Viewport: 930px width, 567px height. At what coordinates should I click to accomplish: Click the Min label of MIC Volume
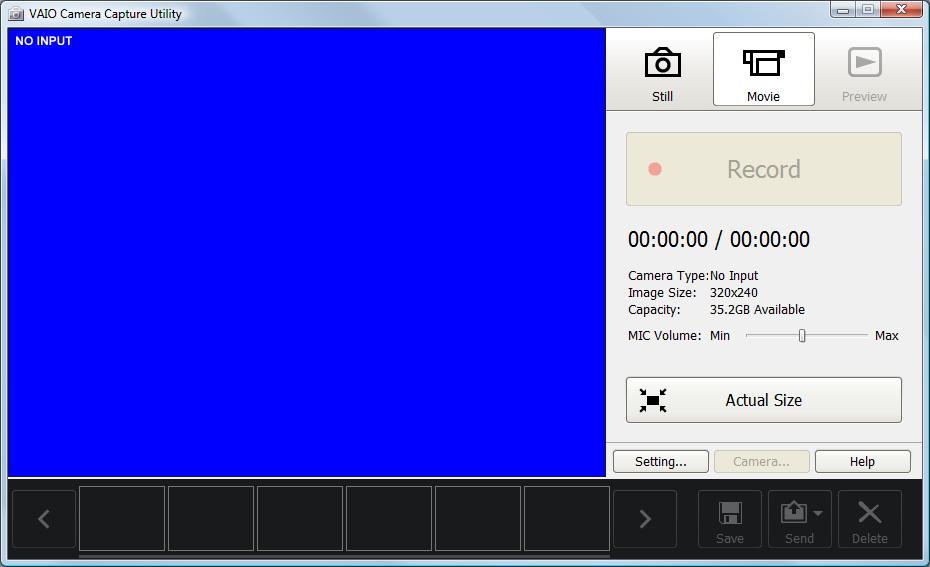(720, 336)
